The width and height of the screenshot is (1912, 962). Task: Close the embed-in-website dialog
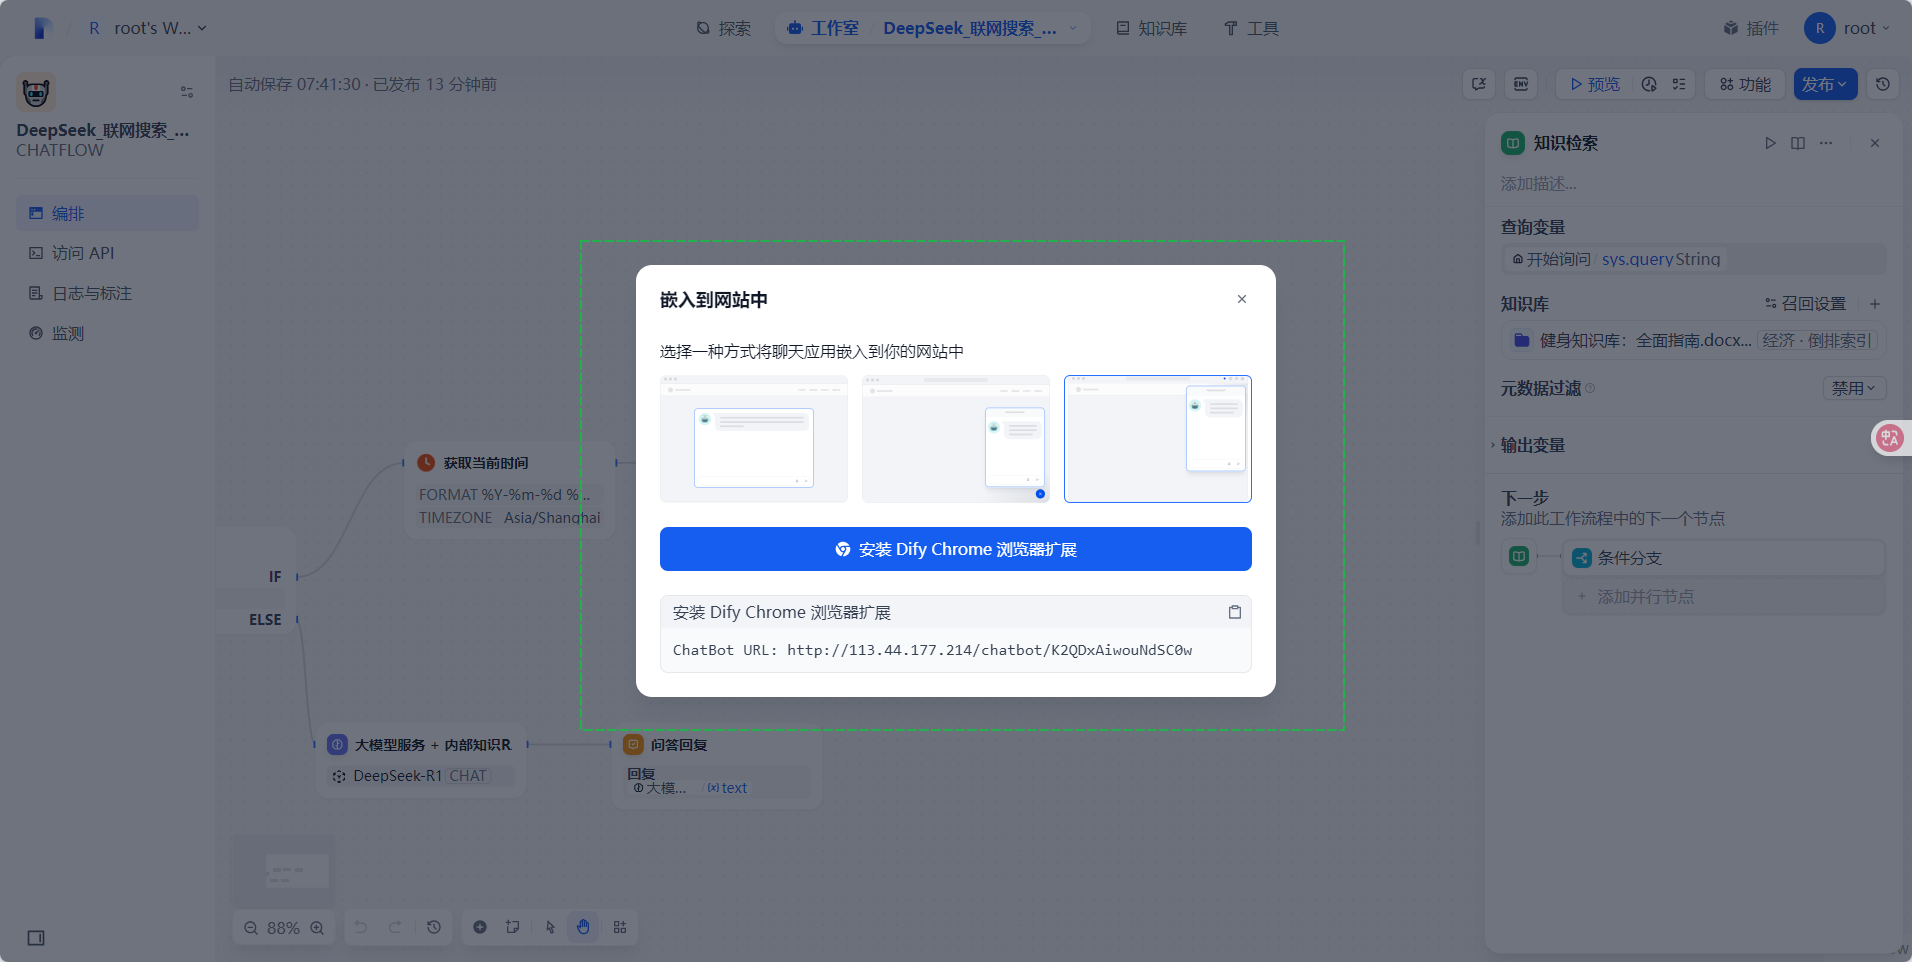pos(1241,299)
